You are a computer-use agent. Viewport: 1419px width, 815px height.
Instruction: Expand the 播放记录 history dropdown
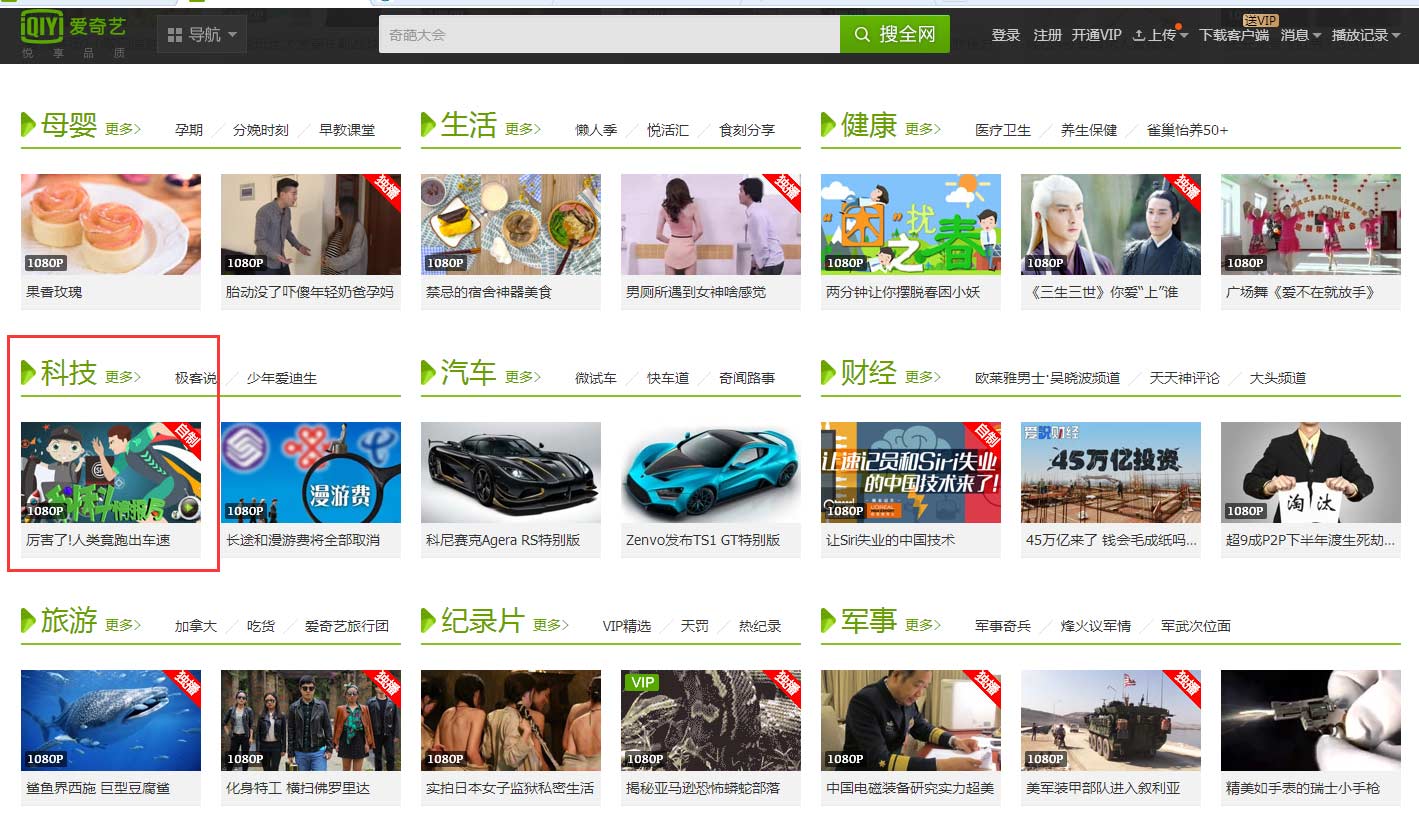1366,35
